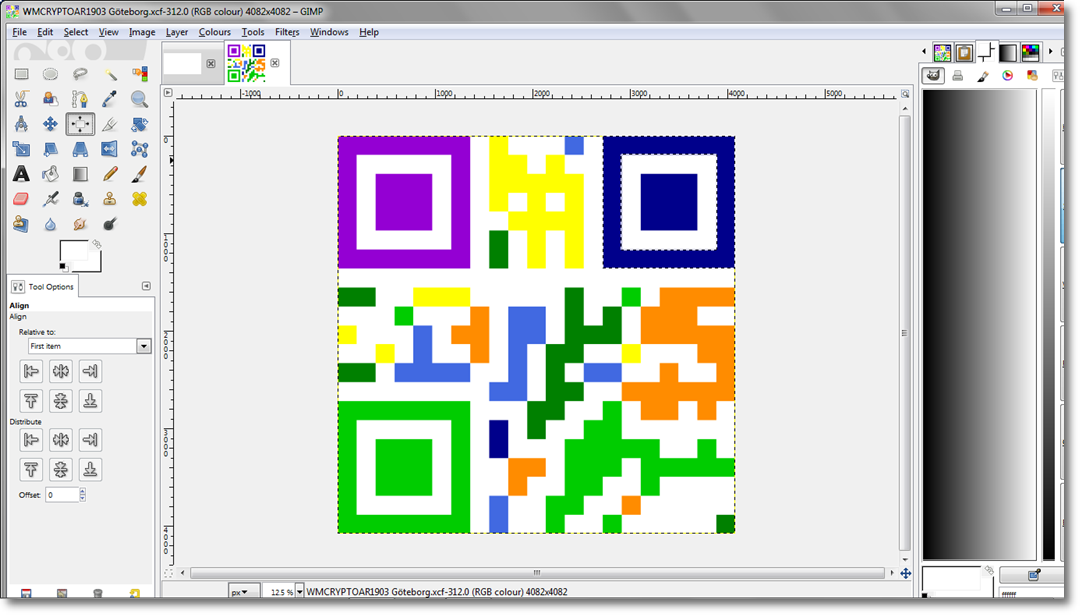The image size is (1080, 615).
Task: Select the Dodge/Burn tool
Action: (110, 224)
